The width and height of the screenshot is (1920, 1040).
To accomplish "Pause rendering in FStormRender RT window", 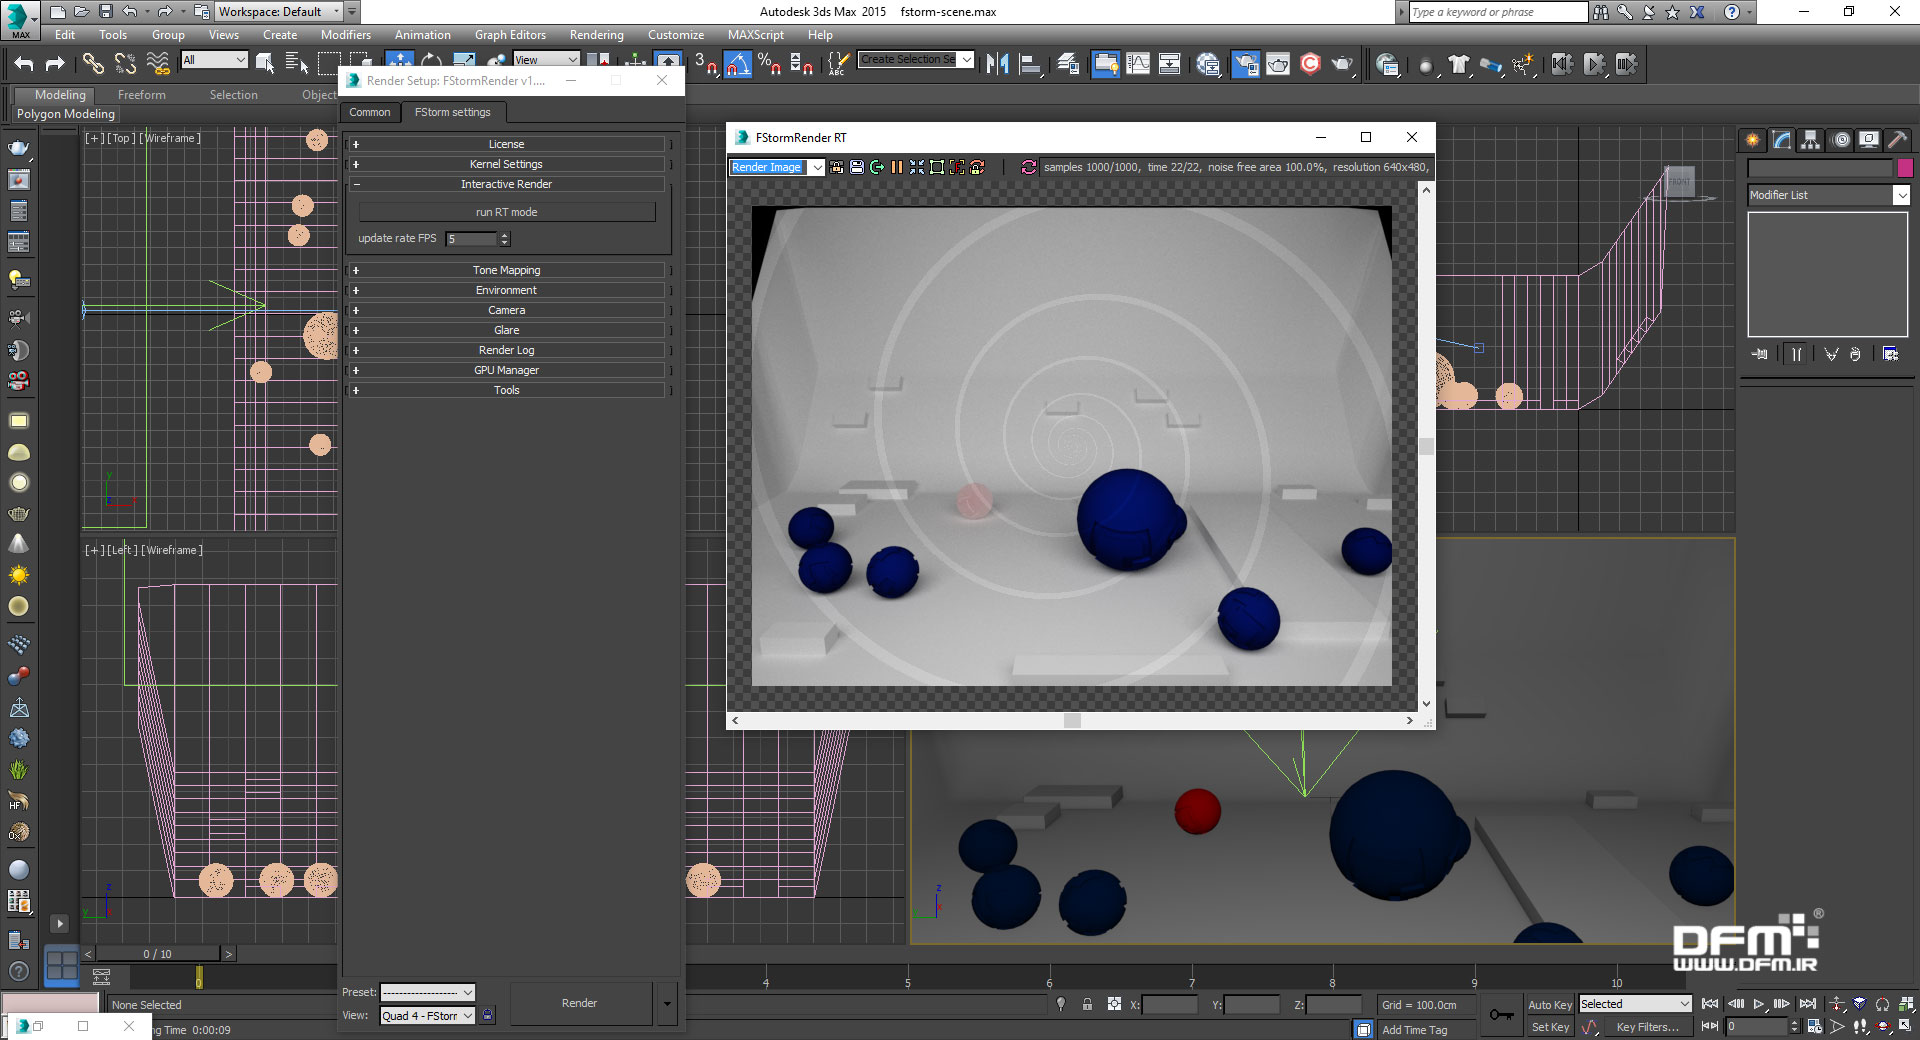I will tap(897, 167).
